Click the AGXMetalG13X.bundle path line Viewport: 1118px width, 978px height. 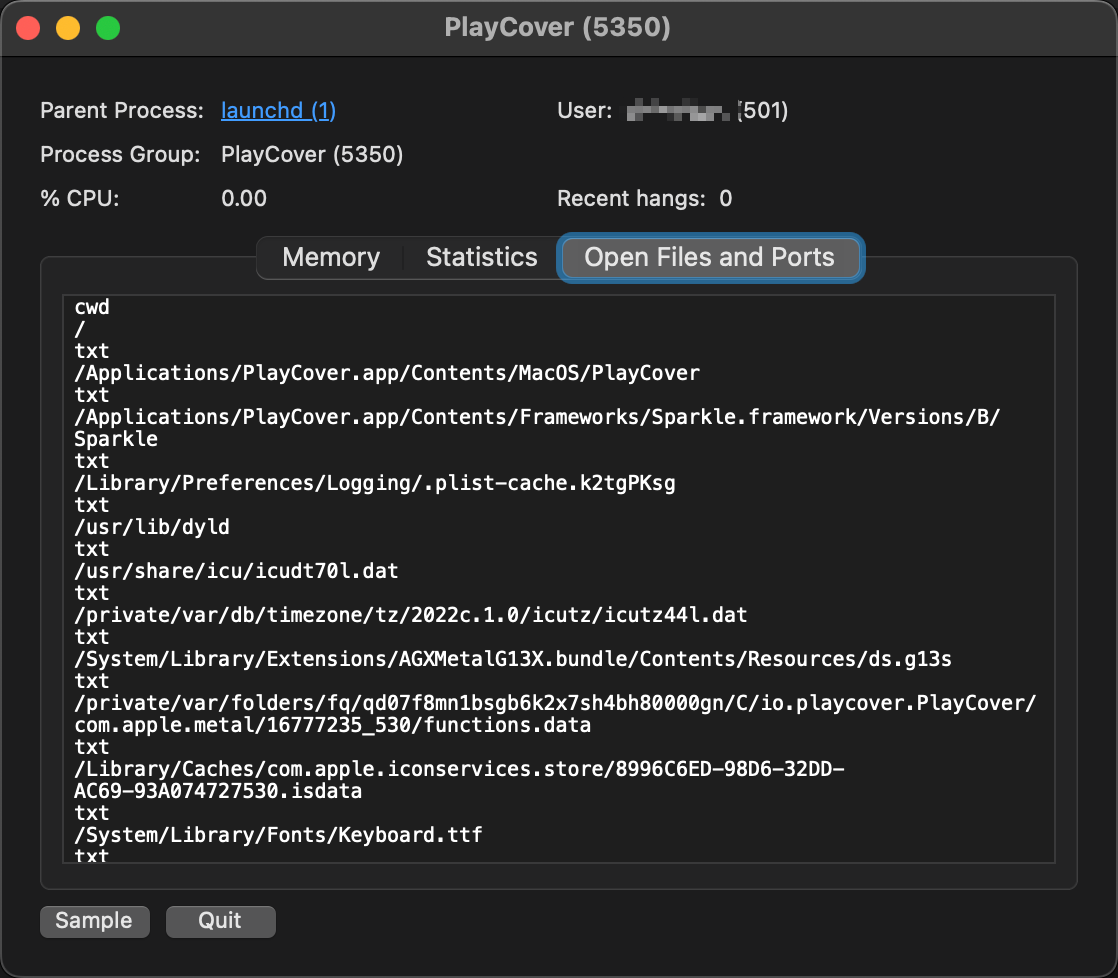pyautogui.click(x=513, y=659)
